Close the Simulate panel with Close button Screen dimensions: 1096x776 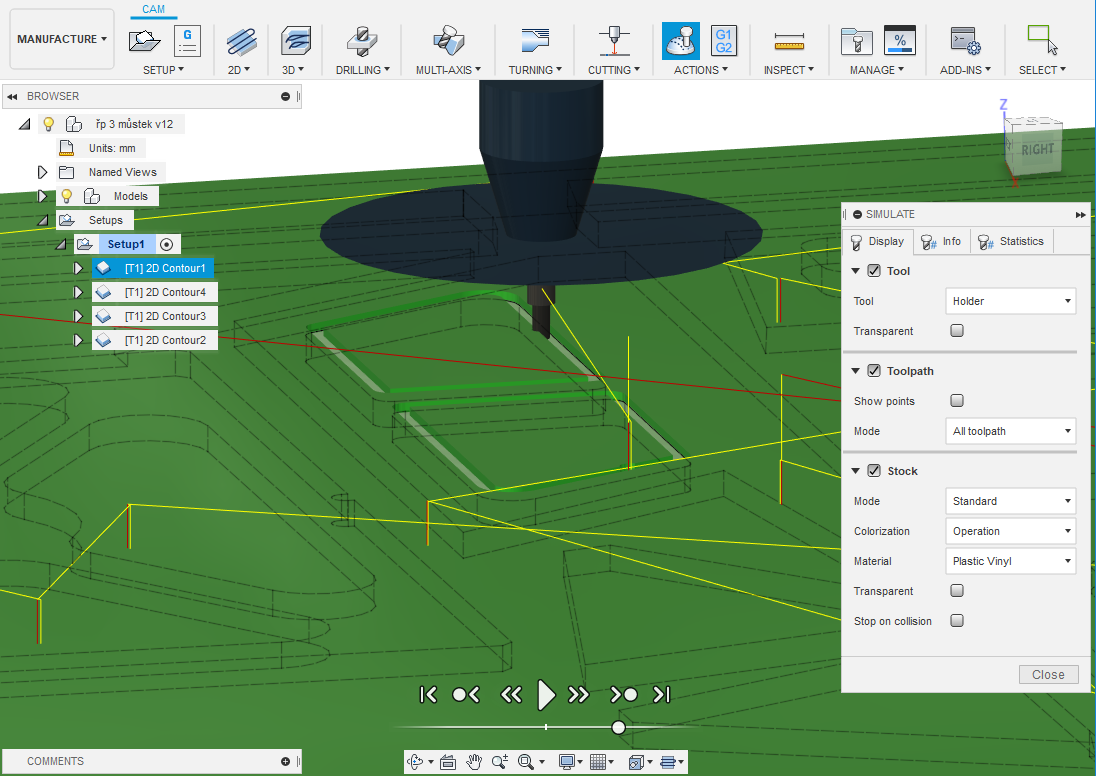[1048, 674]
